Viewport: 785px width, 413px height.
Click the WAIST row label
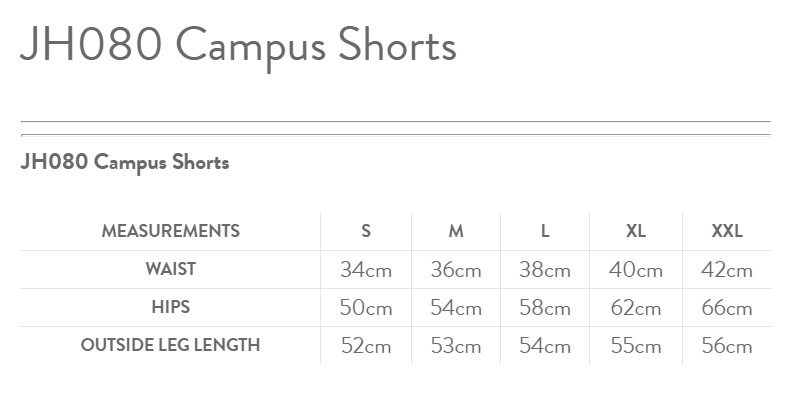[x=171, y=269]
